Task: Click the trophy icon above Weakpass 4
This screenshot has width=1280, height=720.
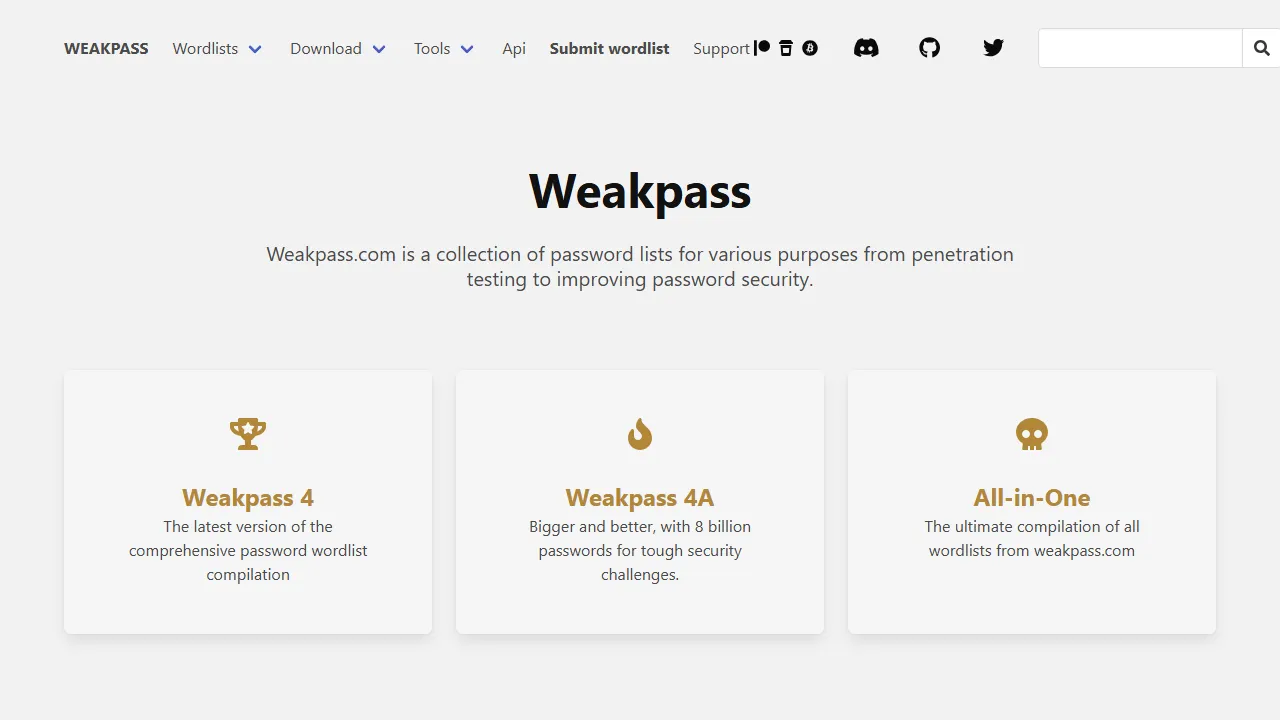Action: 248,433
